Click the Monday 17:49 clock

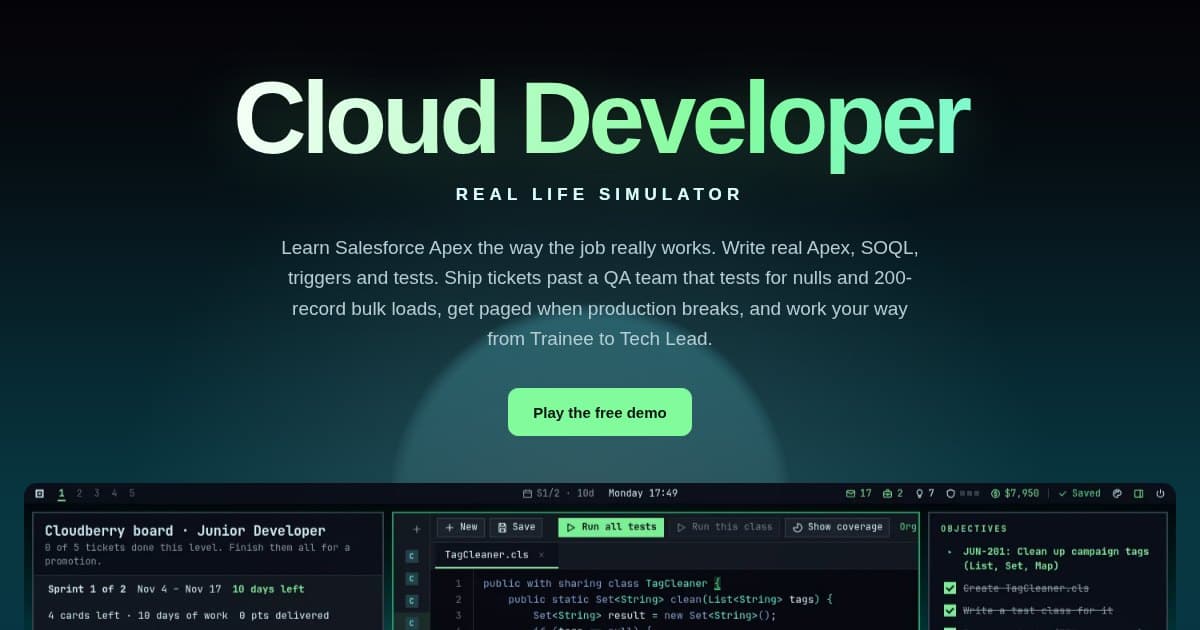[x=643, y=493]
